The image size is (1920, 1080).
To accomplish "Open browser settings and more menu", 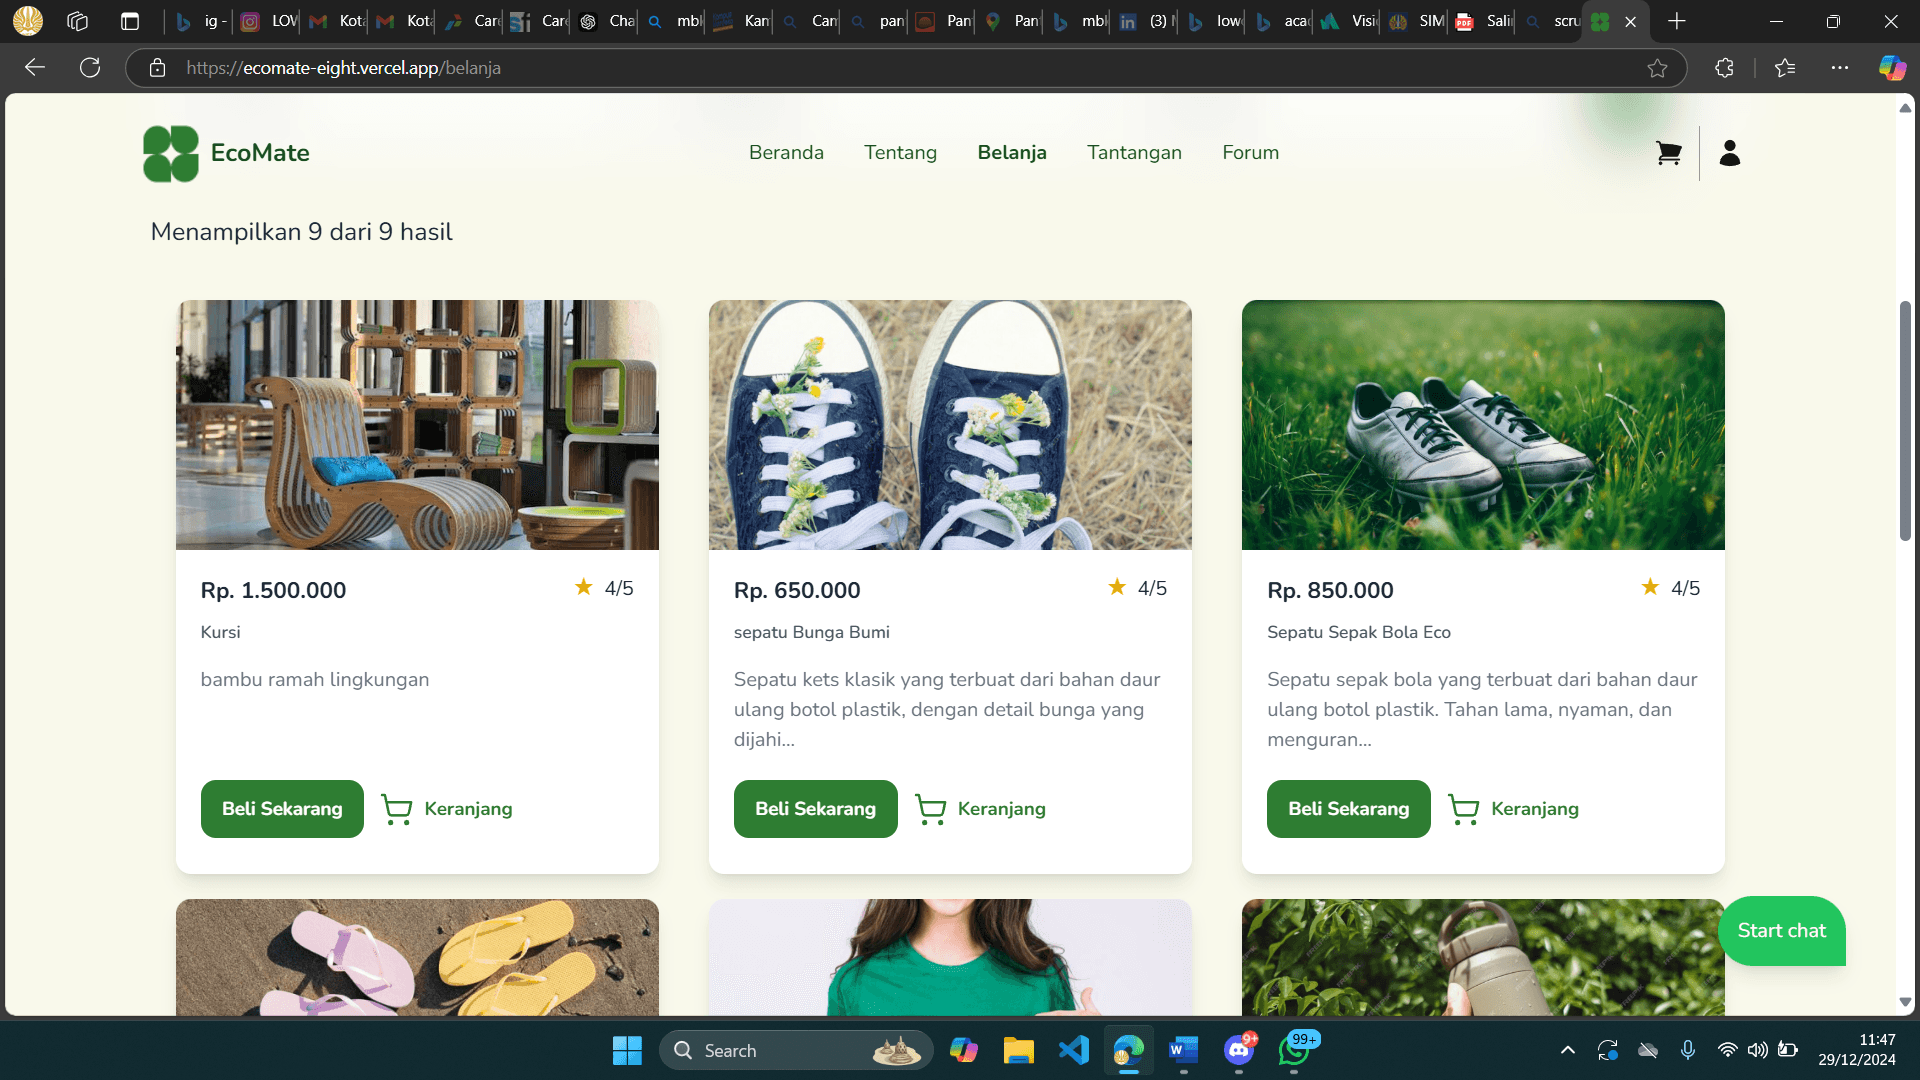I will click(1840, 68).
